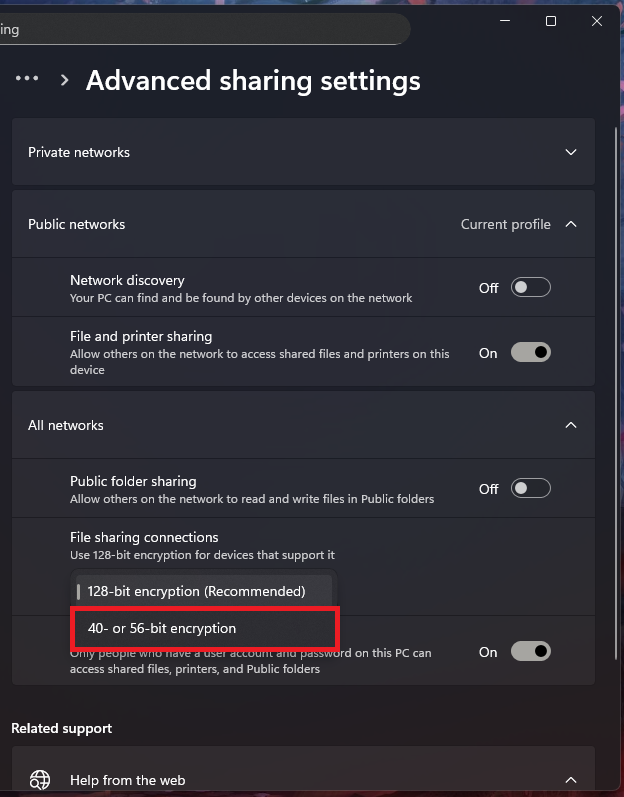
Task: Maximize the Settings window
Action: pos(550,21)
